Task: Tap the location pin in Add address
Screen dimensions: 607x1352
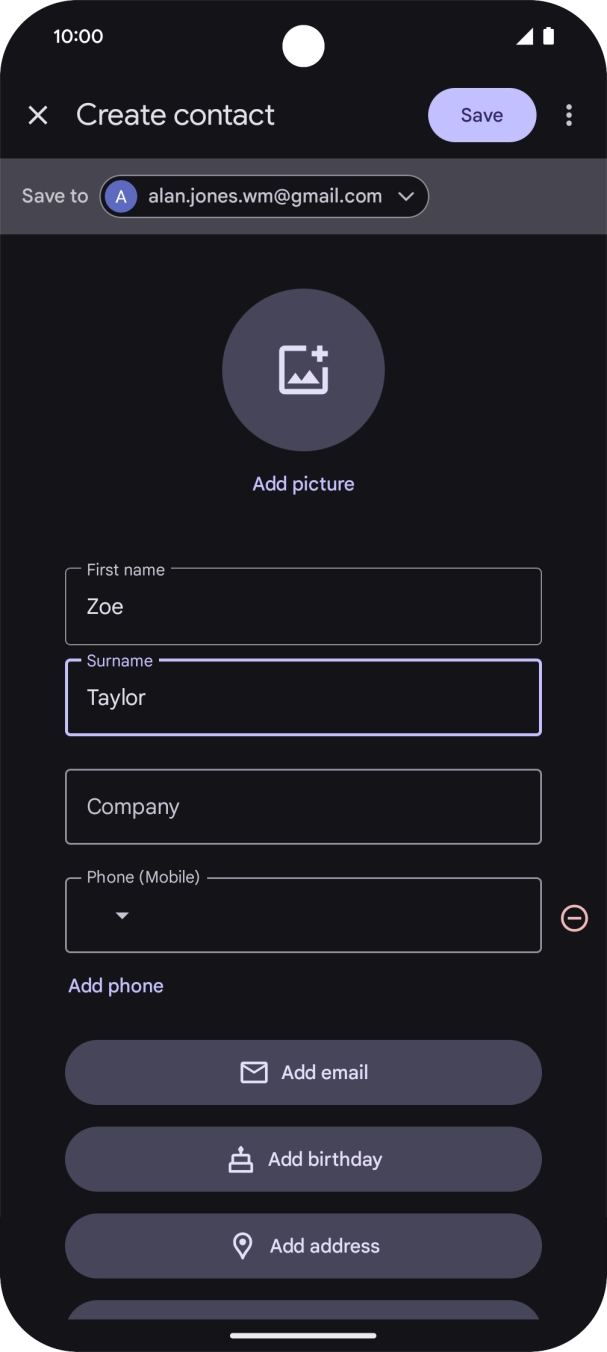Action: click(242, 1246)
